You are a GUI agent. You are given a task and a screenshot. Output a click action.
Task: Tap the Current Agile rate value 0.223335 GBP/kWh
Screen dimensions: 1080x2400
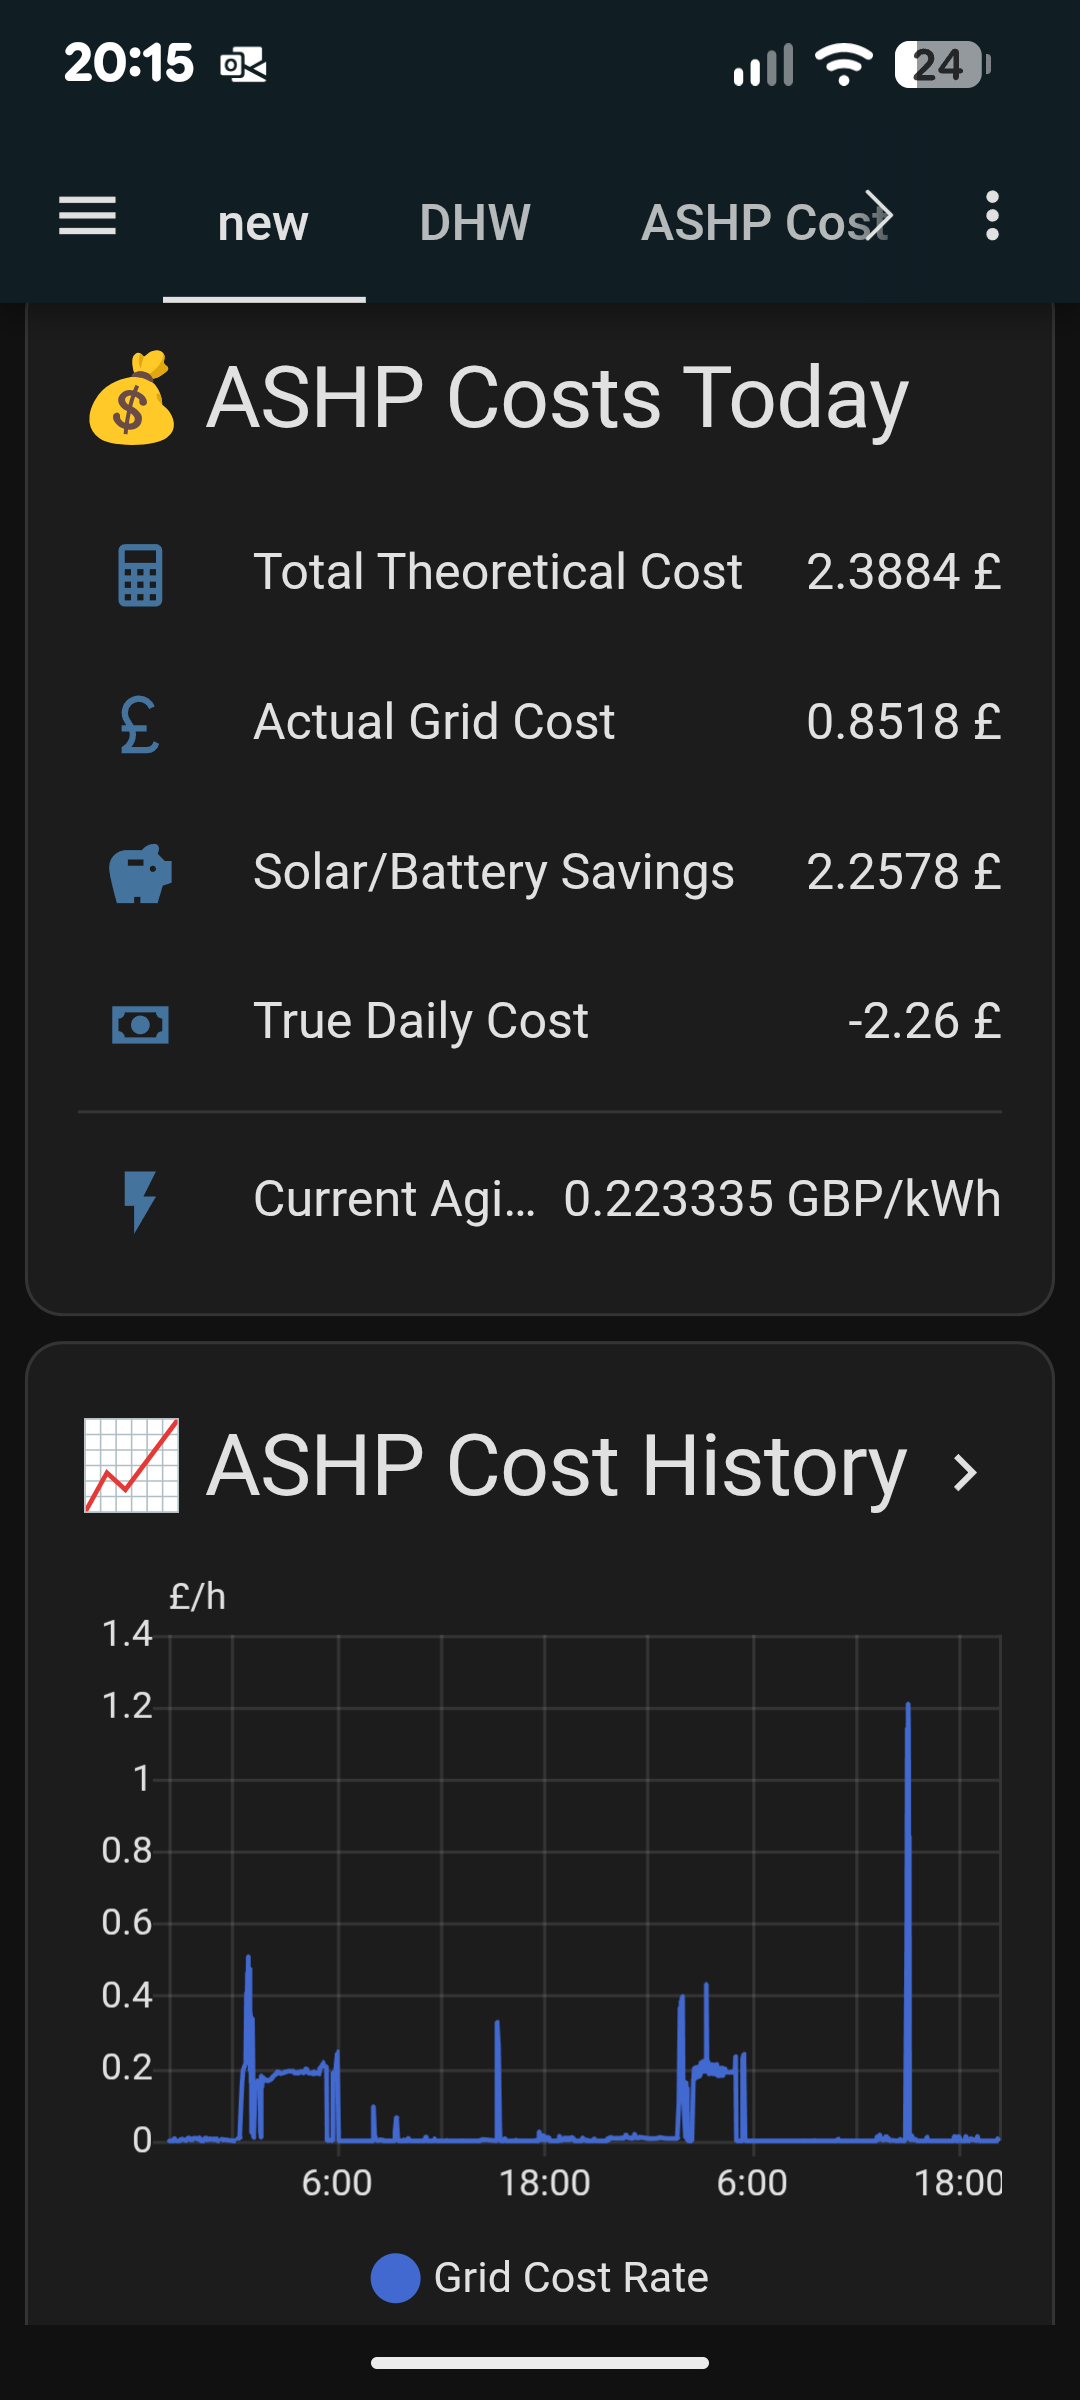(x=782, y=1199)
